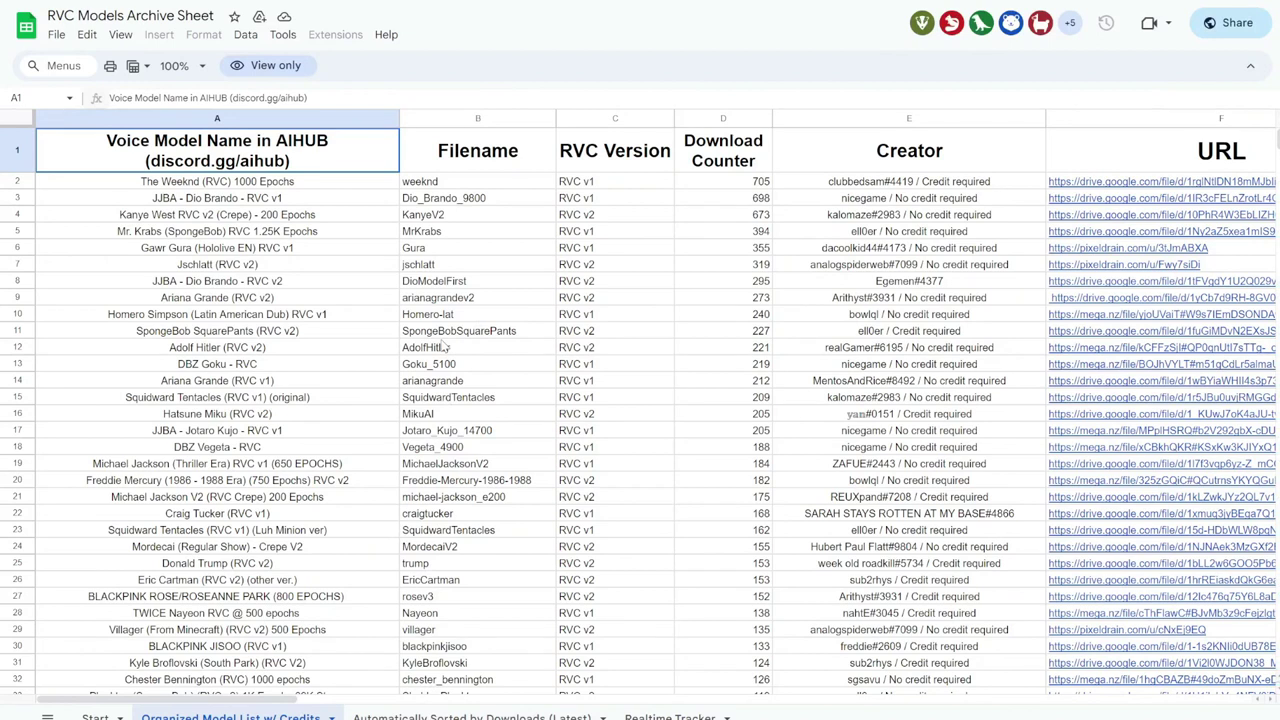This screenshot has width=1280, height=720.
Task: Open the Tools menu
Action: click(282, 35)
